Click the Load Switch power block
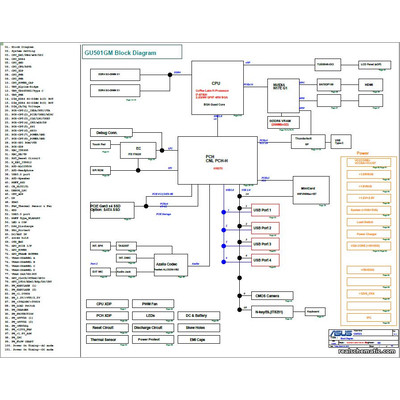The image size is (400, 400). coord(368,222)
